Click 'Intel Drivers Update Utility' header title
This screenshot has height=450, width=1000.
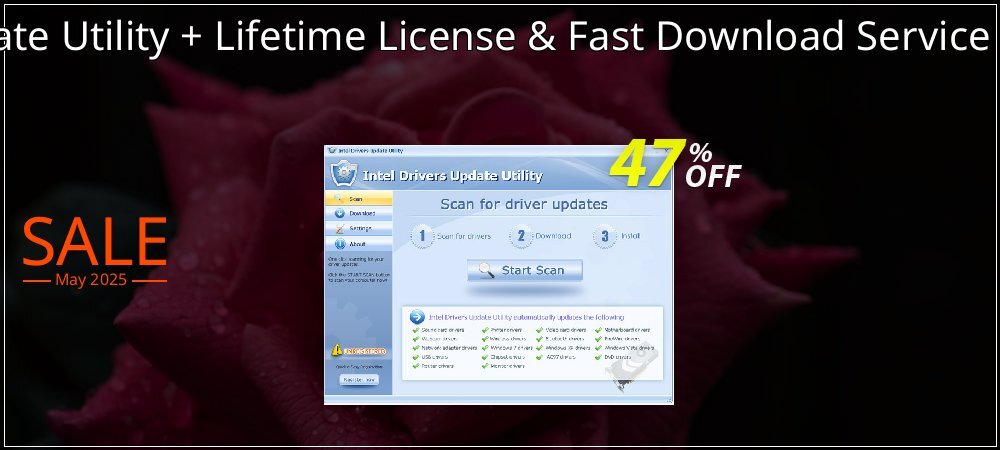[452, 176]
